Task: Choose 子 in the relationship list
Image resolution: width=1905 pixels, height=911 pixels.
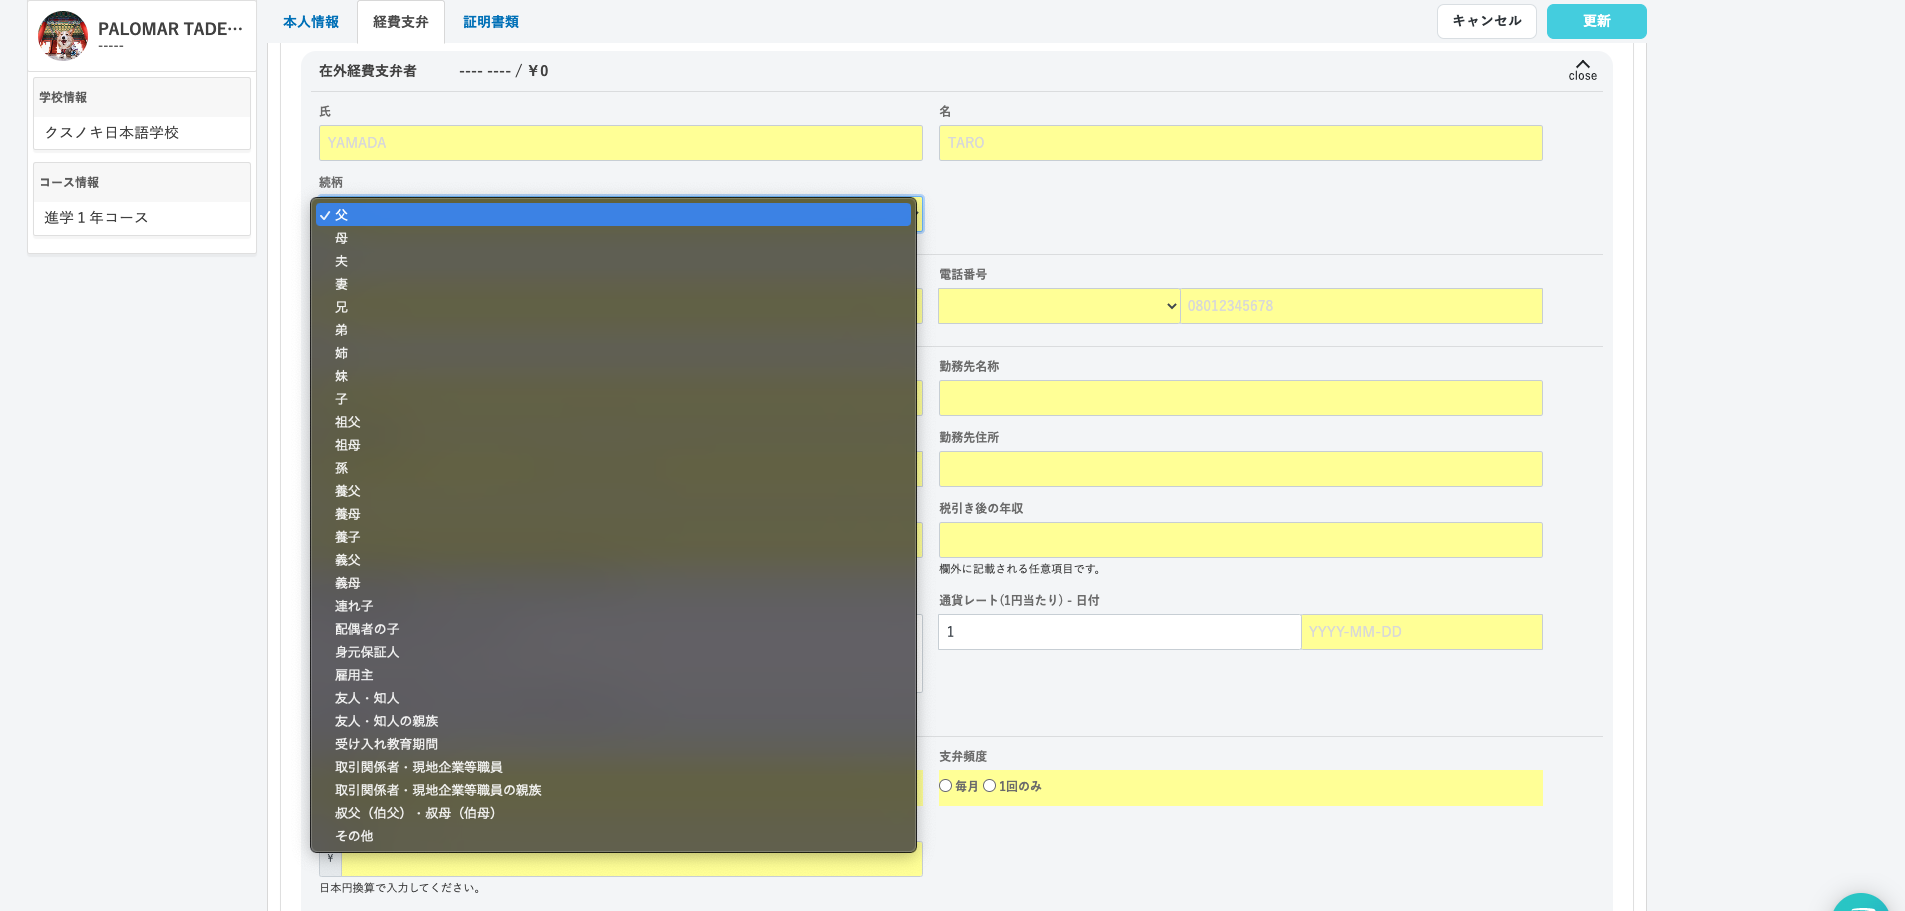Action: point(613,399)
